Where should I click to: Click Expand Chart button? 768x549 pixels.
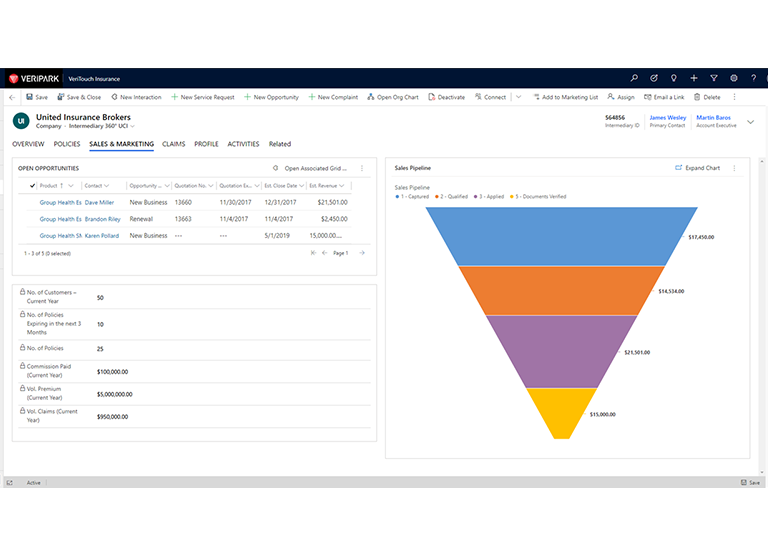coord(697,168)
